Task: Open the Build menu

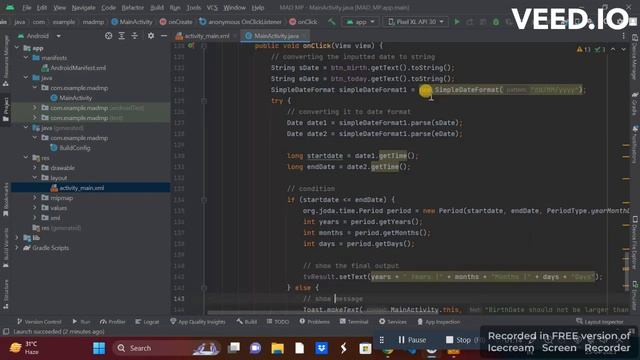Action: point(157,7)
